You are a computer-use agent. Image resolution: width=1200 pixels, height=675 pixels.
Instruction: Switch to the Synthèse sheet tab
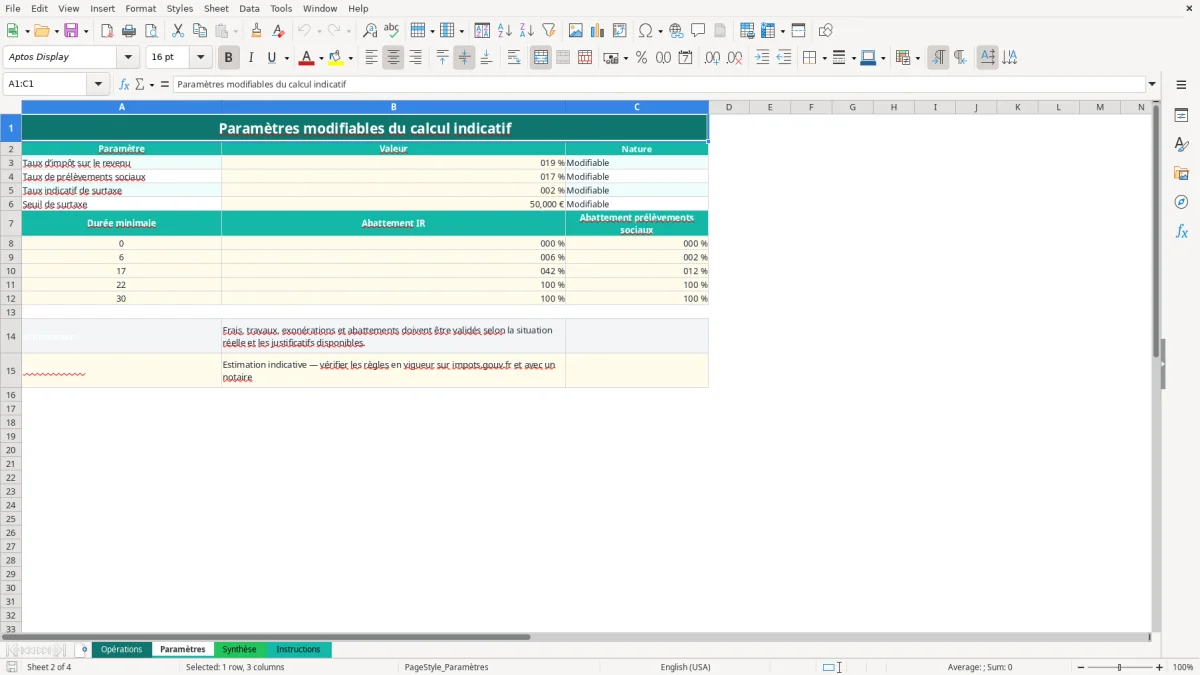(x=239, y=650)
